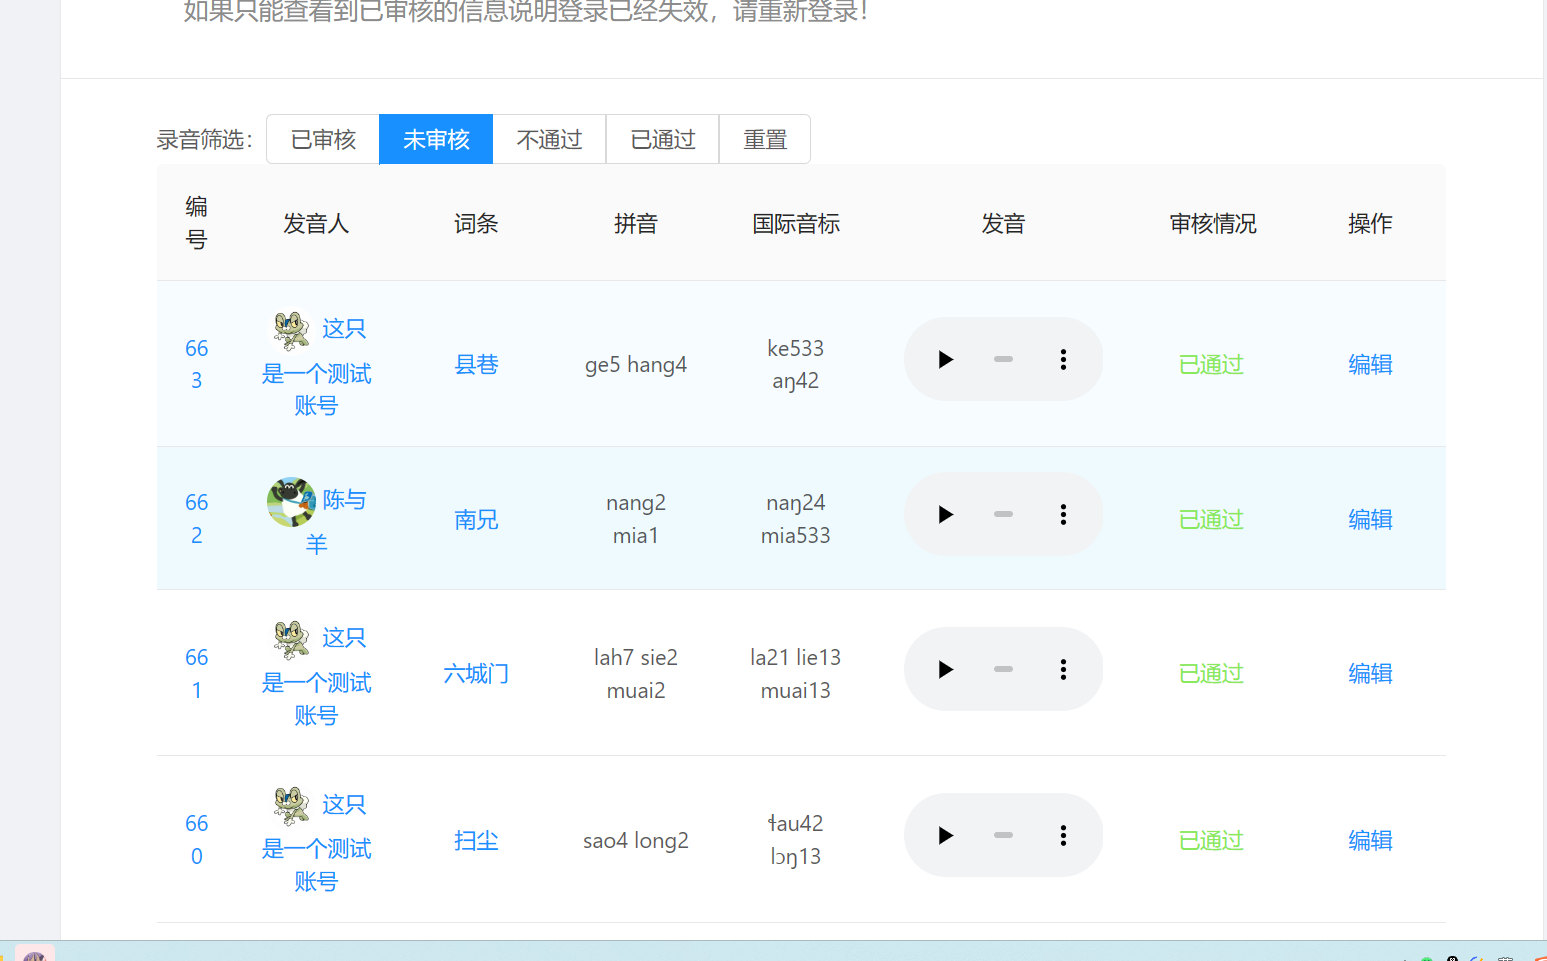The height and width of the screenshot is (961, 1547).
Task: Play the audio for entry 南兄
Action: pos(945,514)
